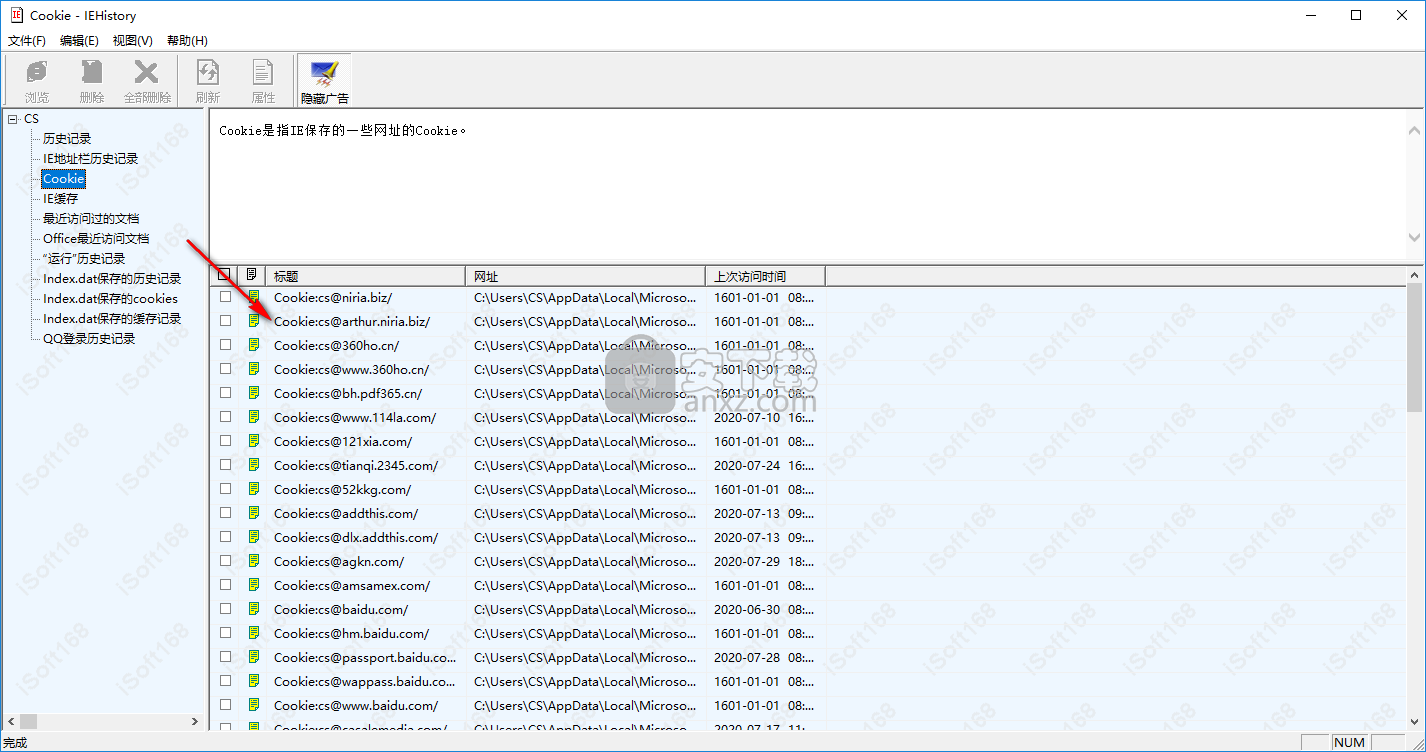Sort by the 网址 column header
Viewport: 1426px width, 752px height.
coord(586,276)
